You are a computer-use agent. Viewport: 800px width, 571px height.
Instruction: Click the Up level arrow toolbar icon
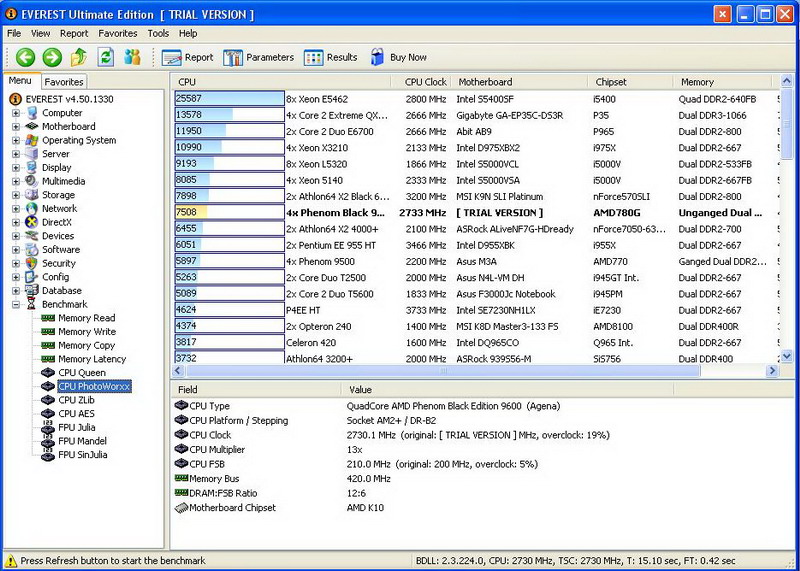(79, 57)
